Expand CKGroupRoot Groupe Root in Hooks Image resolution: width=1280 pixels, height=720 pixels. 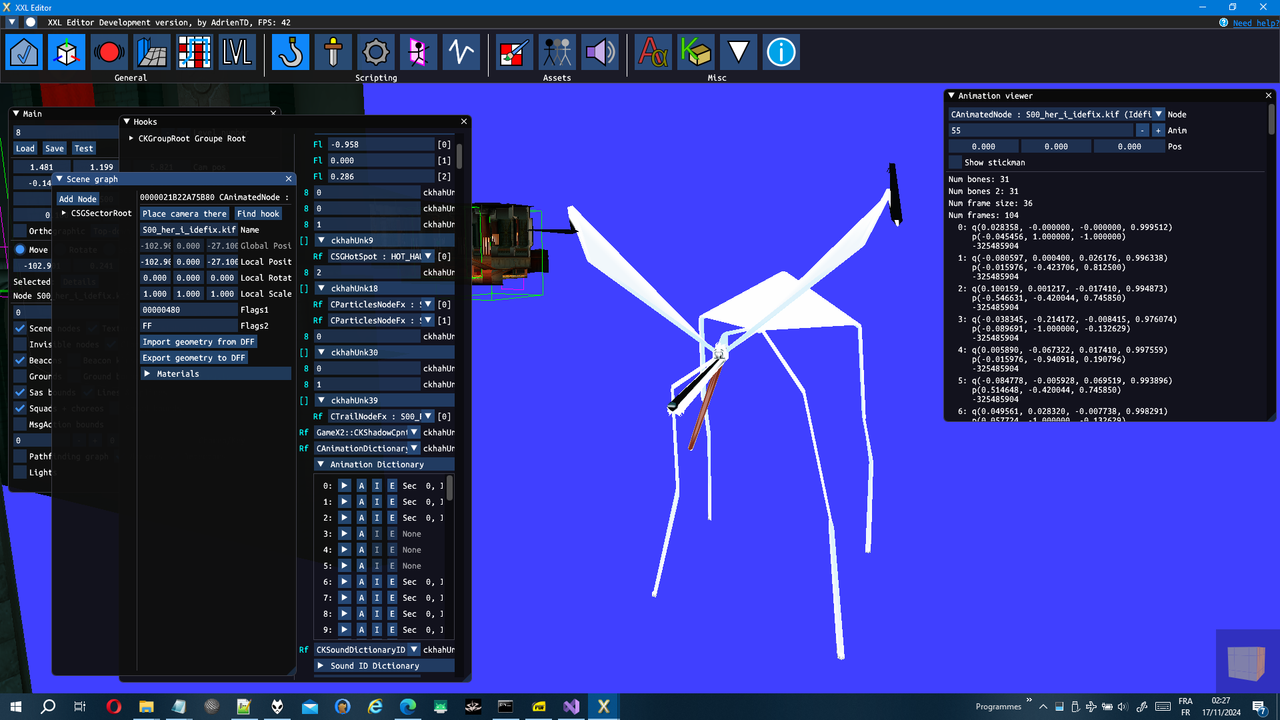[132, 138]
